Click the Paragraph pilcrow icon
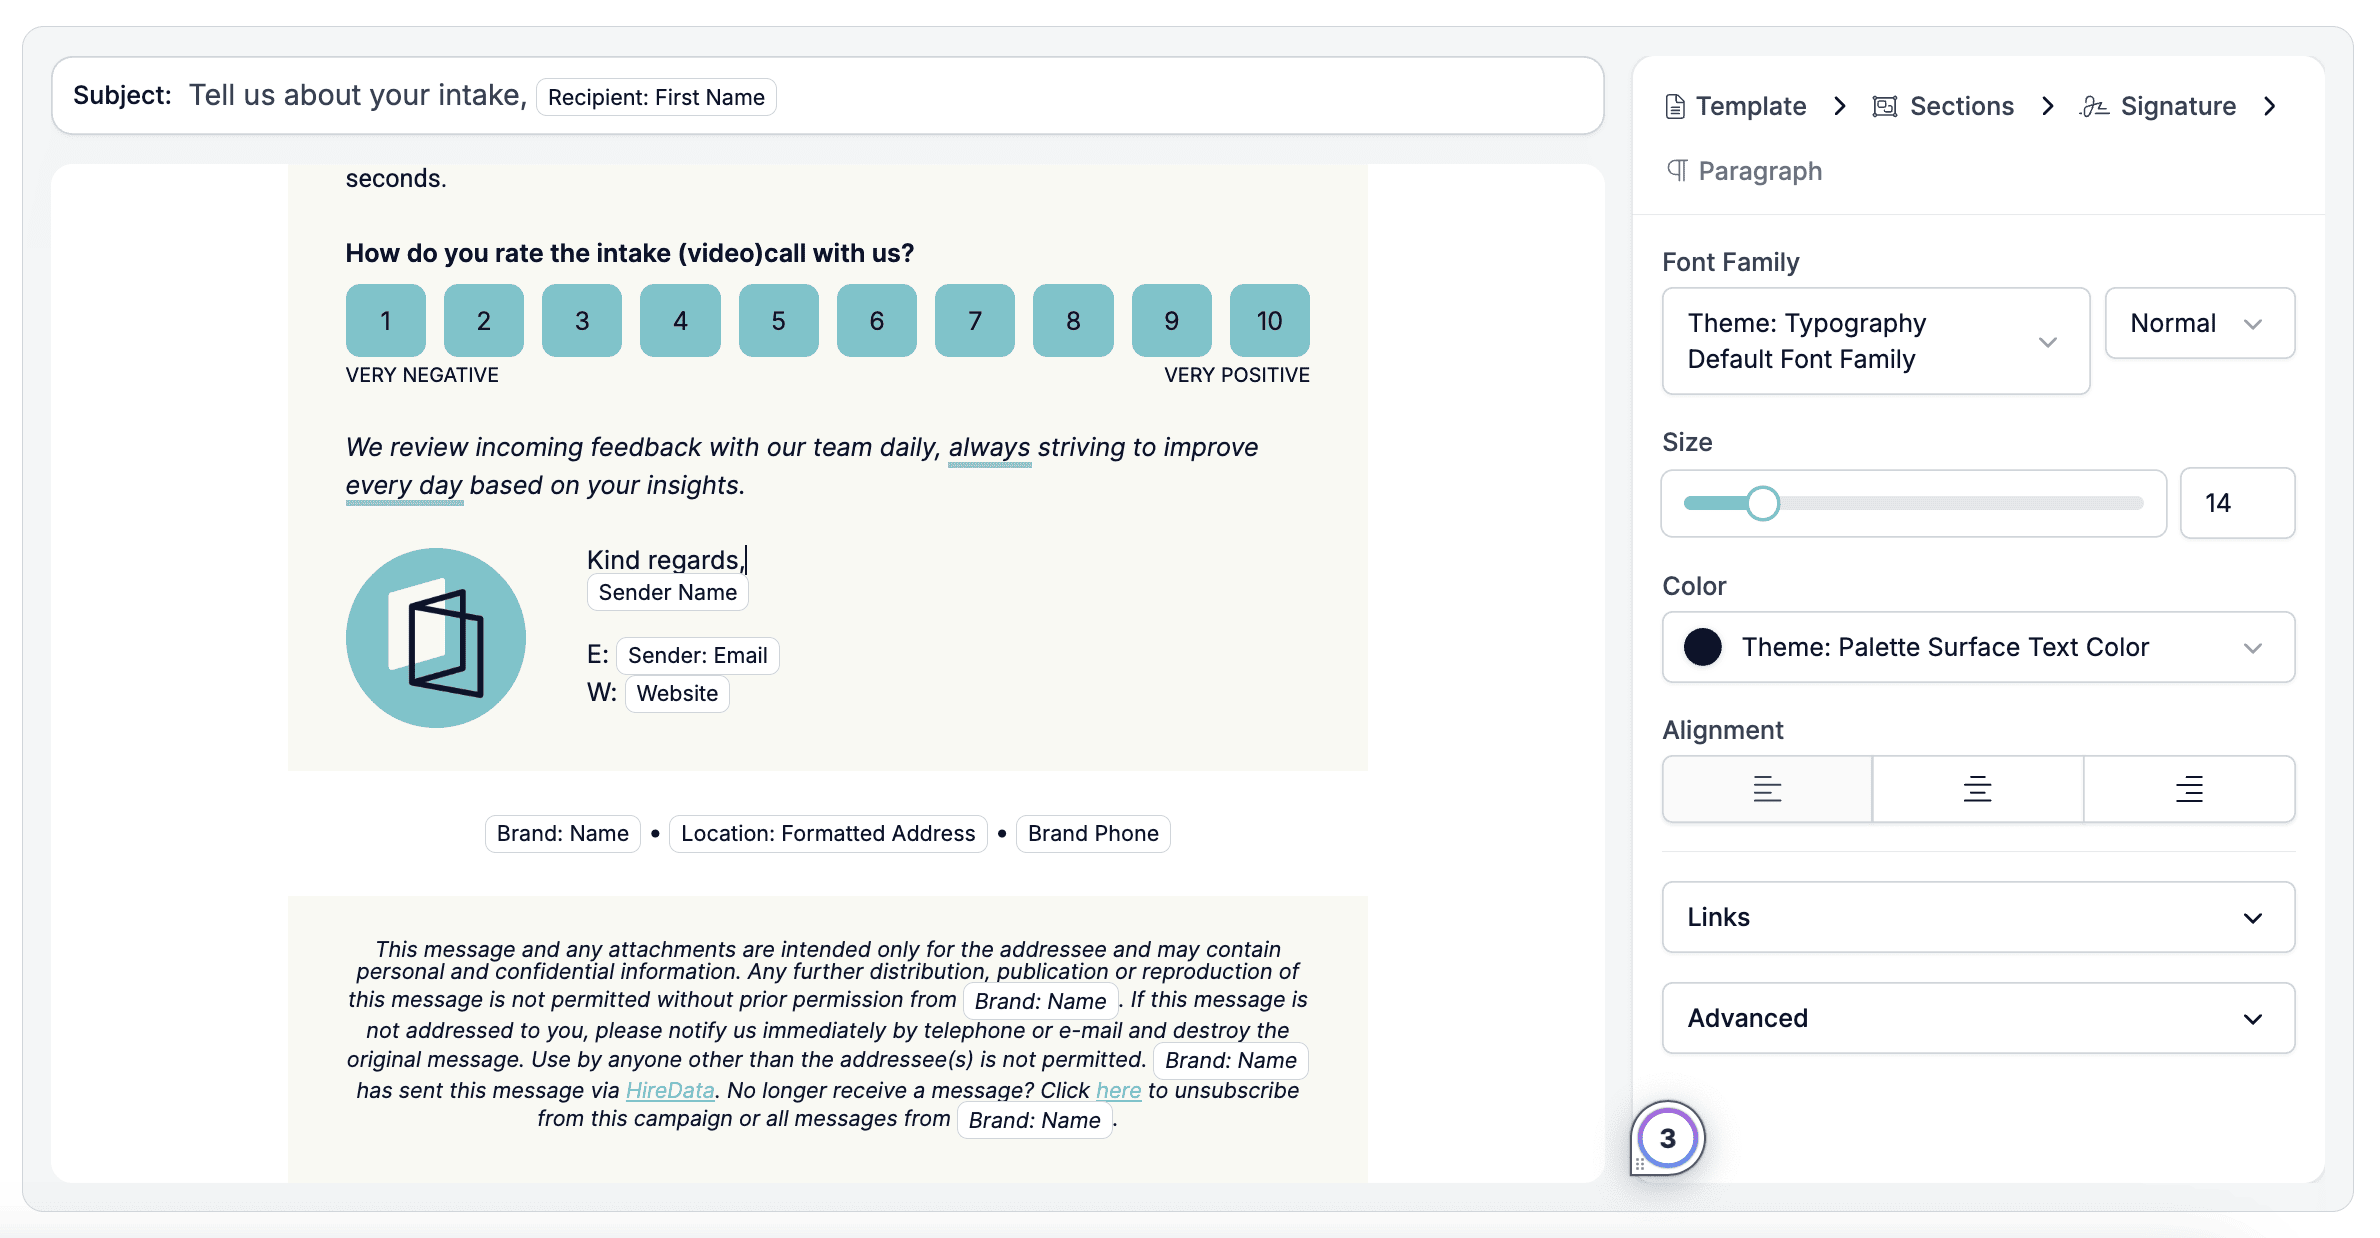2380x1238 pixels. [x=1677, y=170]
